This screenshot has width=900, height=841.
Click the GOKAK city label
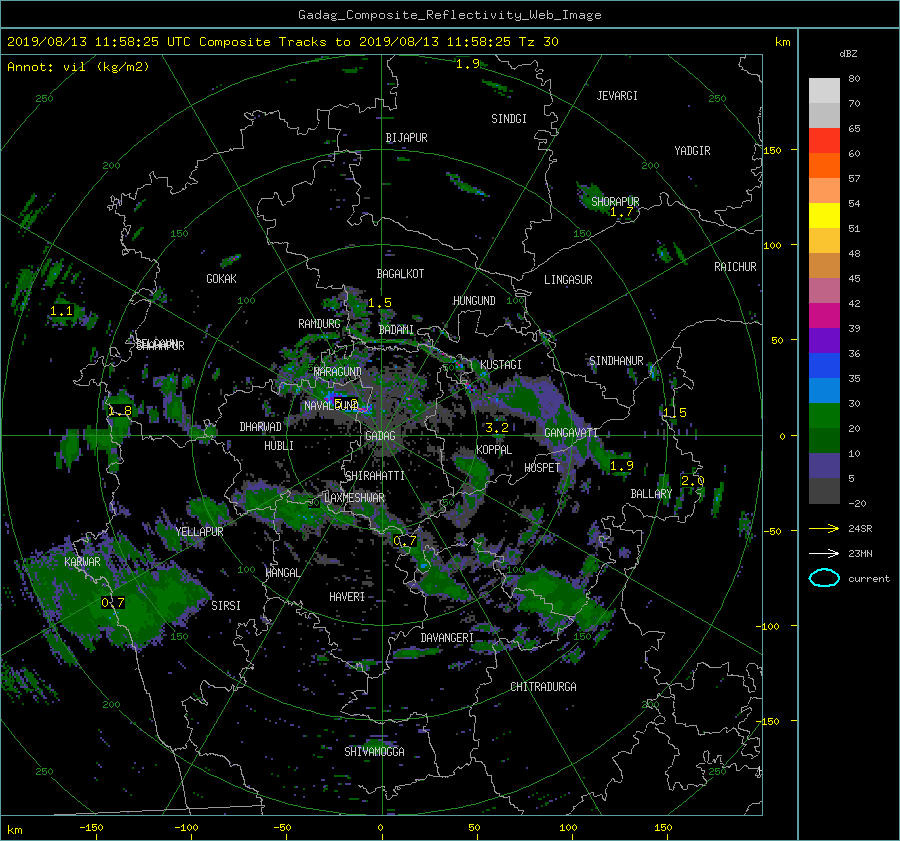pos(222,279)
